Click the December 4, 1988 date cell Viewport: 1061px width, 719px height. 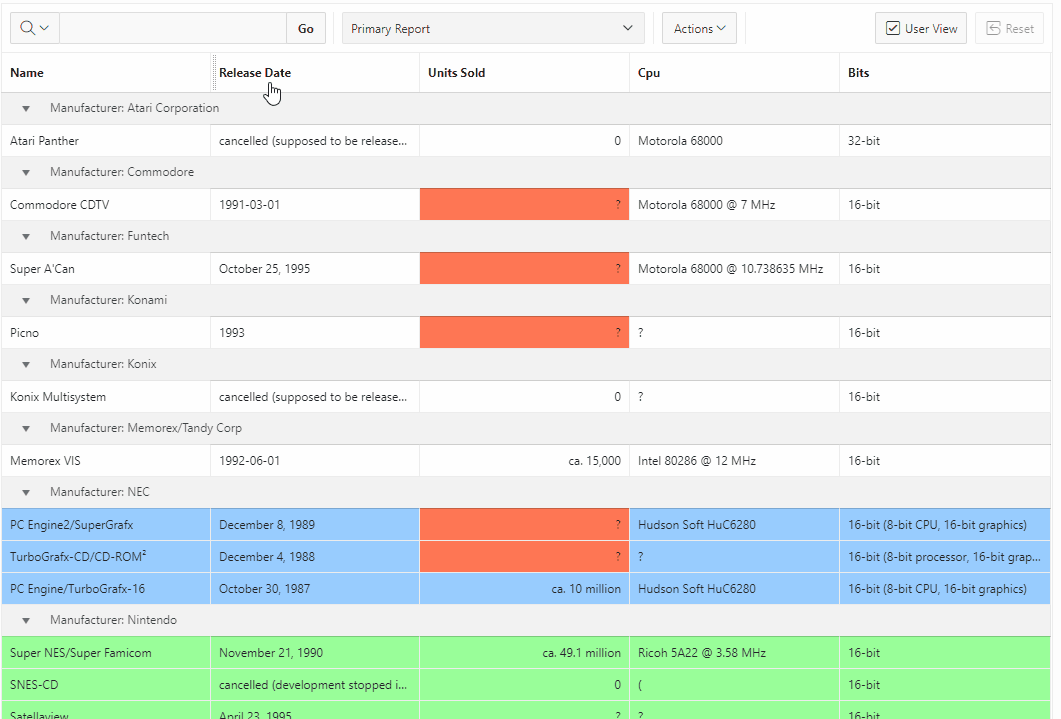point(315,557)
